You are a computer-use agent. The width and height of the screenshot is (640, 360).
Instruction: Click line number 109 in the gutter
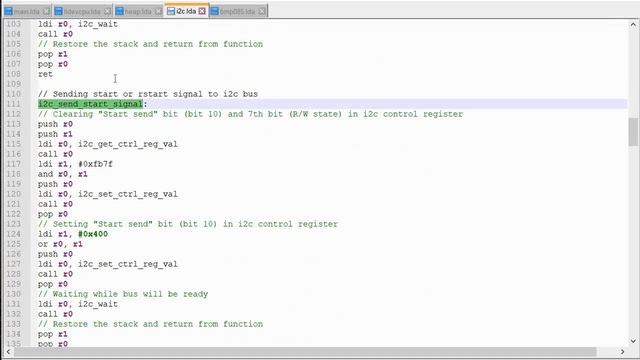click(13, 84)
